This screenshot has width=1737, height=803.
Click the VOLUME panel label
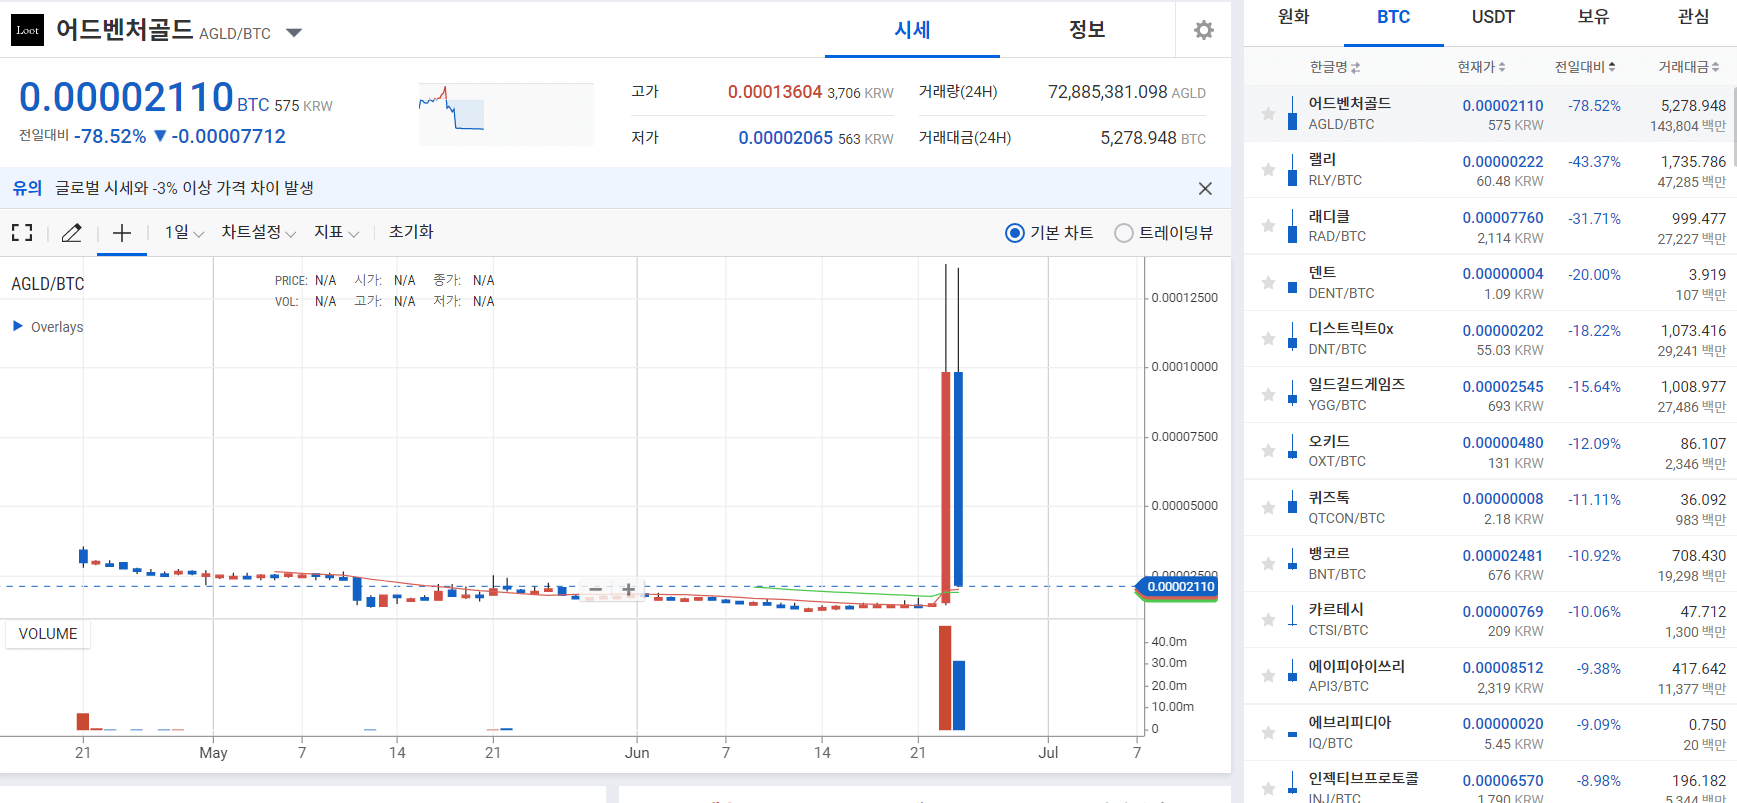pyautogui.click(x=48, y=634)
